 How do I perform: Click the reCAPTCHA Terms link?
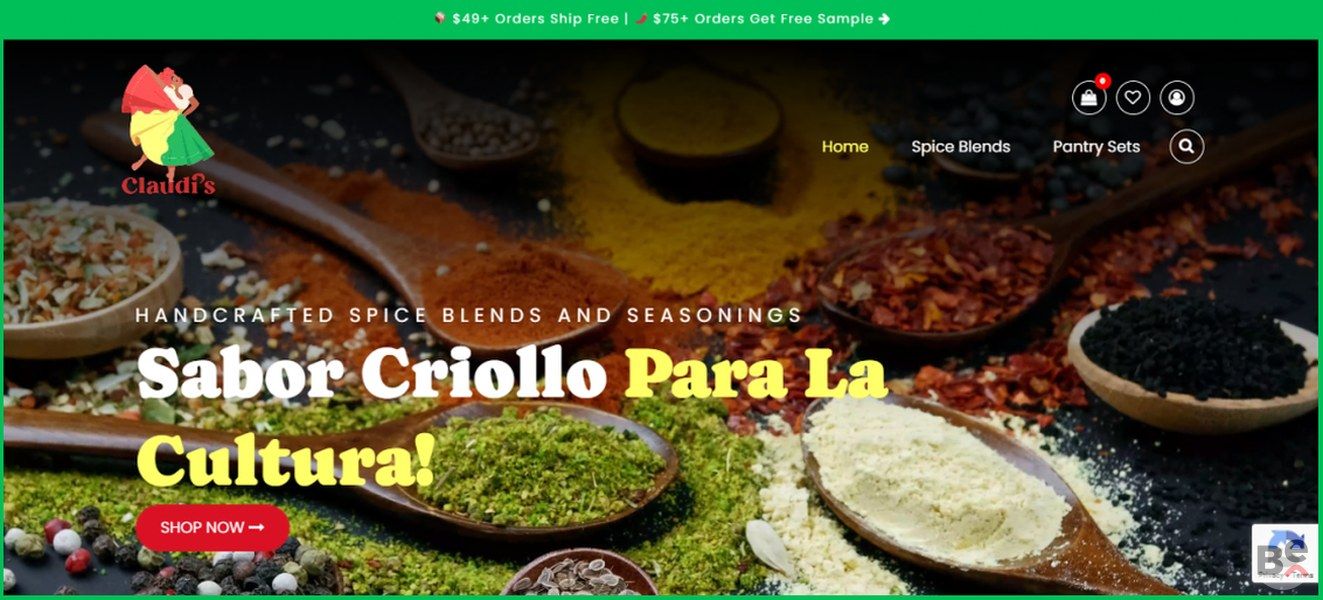pos(1302,576)
